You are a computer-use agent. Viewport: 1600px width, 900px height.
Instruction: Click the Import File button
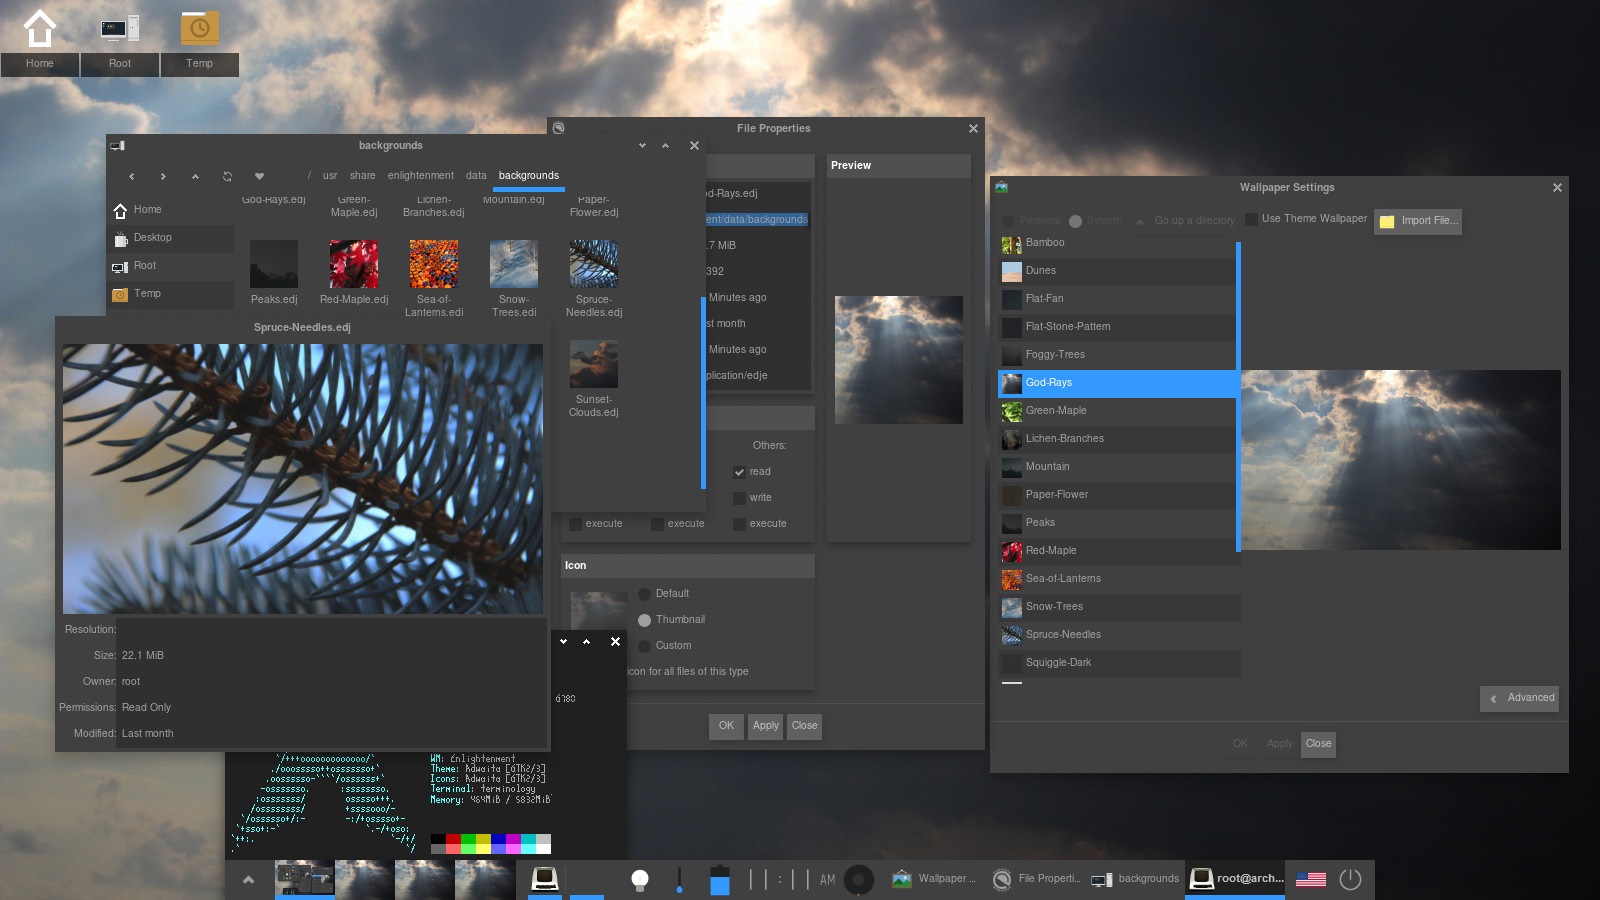point(1419,221)
